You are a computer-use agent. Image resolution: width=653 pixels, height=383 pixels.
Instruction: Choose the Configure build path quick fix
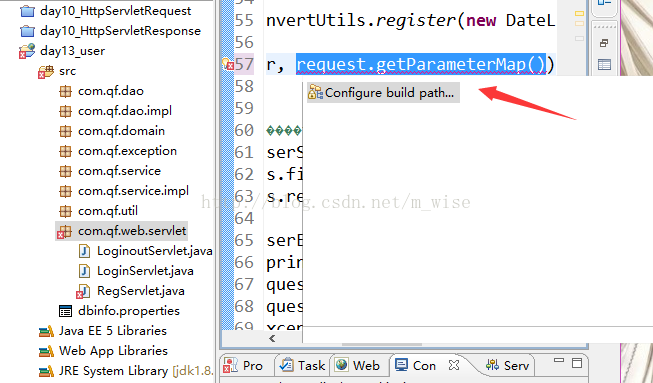point(383,92)
